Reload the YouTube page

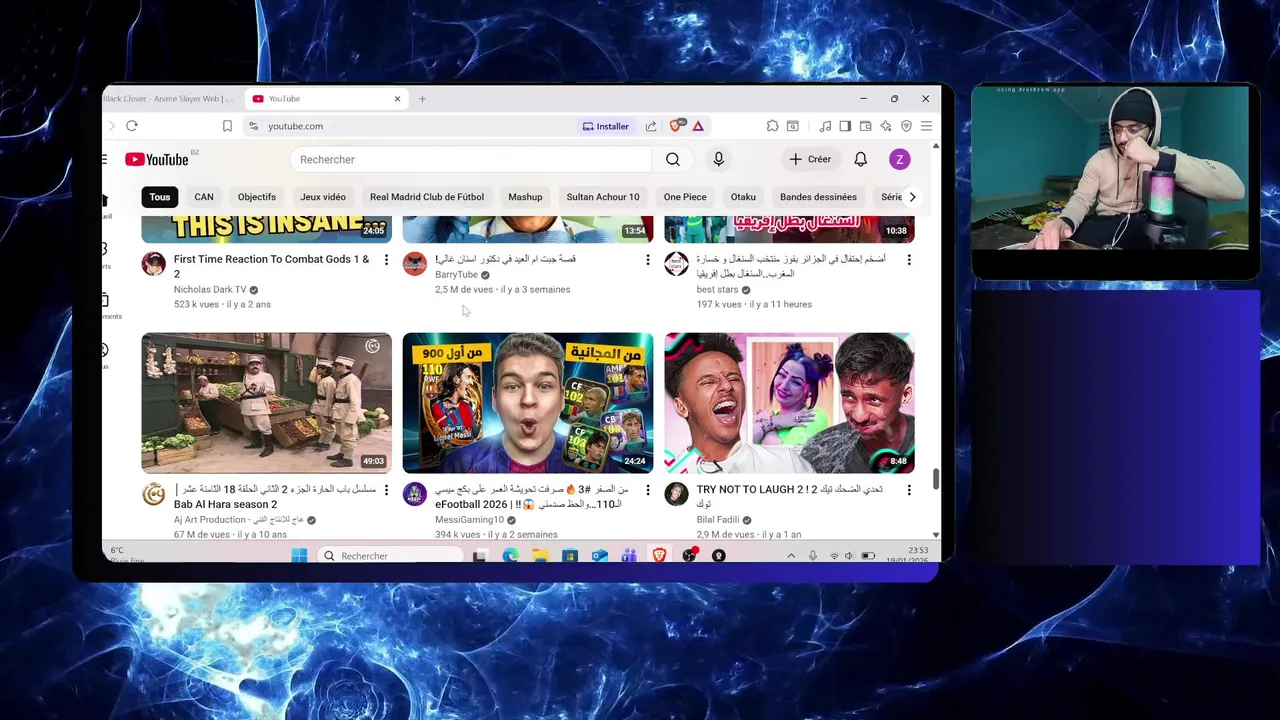[131, 126]
